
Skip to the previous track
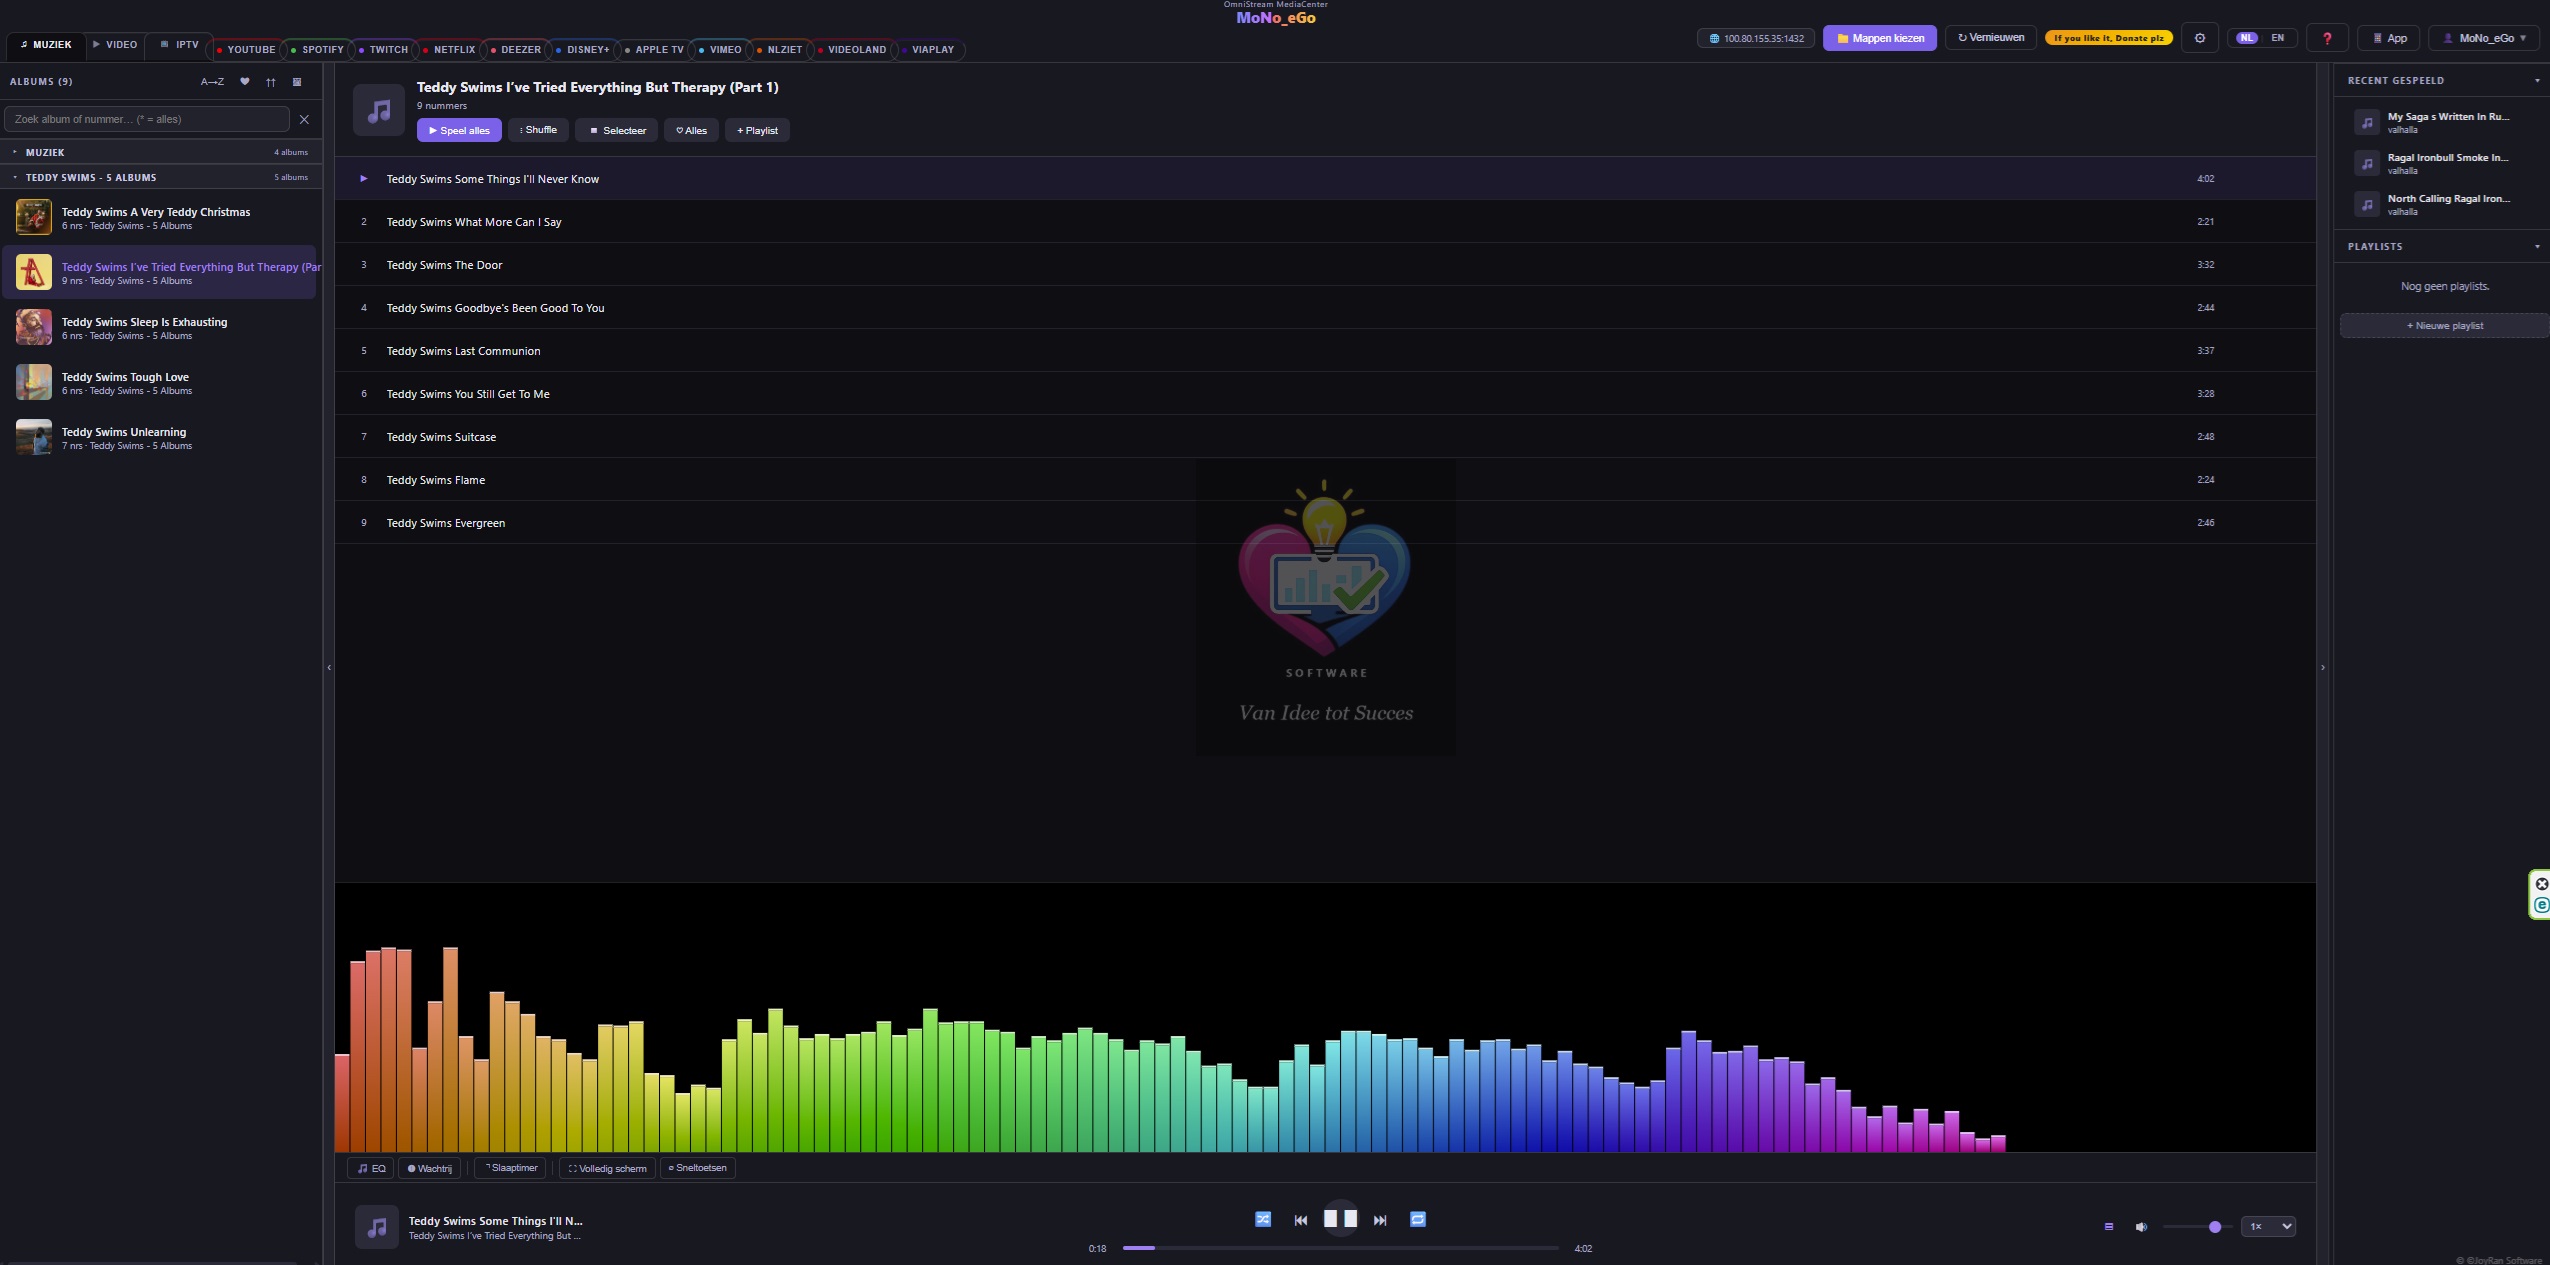(1300, 1220)
